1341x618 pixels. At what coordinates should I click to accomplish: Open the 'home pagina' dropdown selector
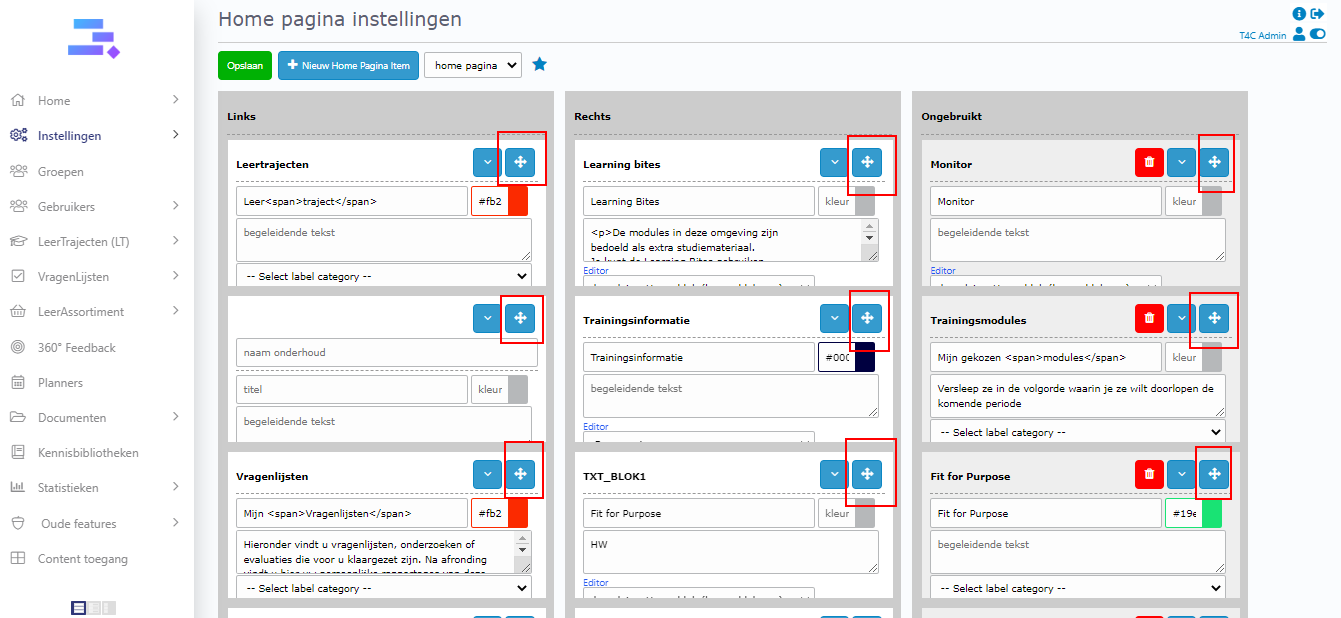473,65
